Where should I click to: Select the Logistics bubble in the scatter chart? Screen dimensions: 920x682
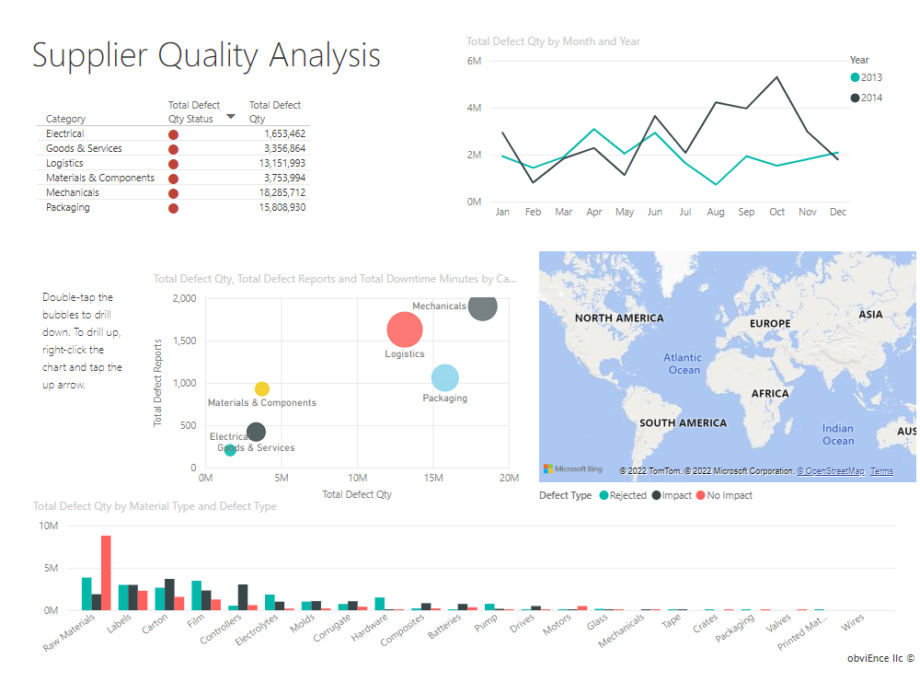click(x=405, y=327)
